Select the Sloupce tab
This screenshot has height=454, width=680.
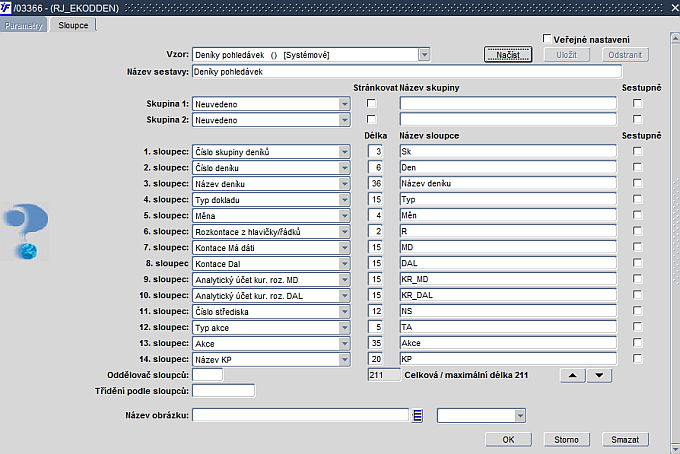73,25
